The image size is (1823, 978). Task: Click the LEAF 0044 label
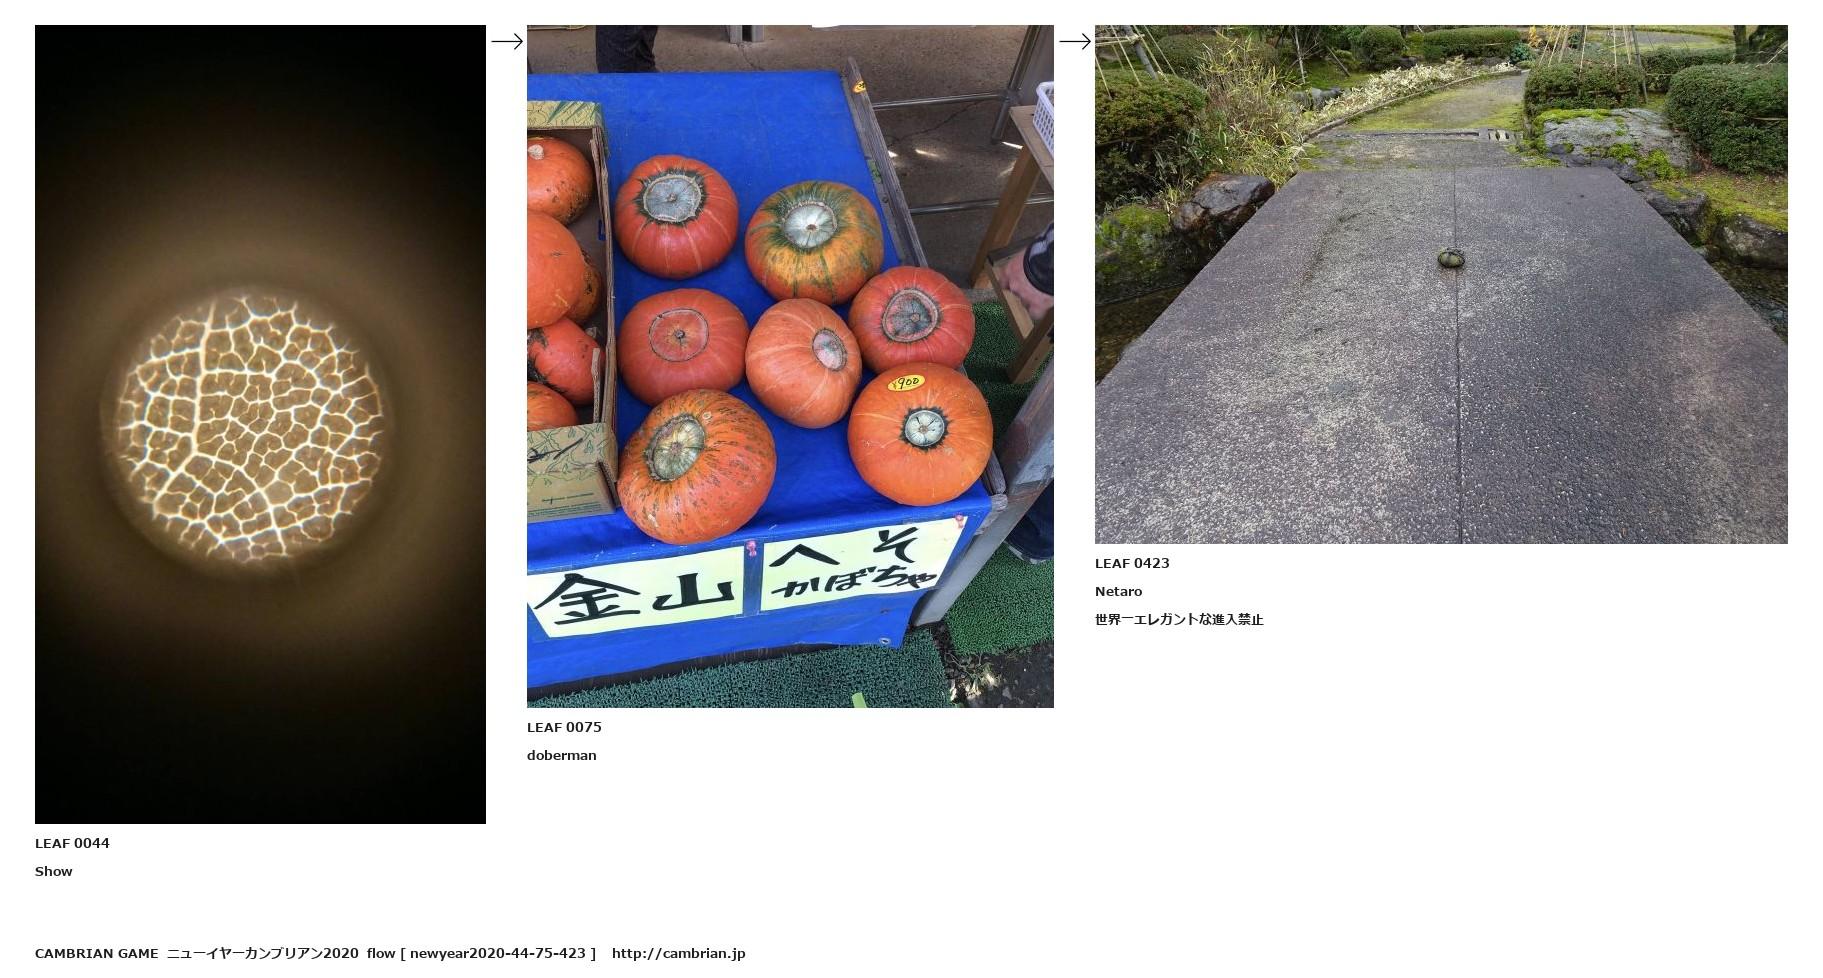coord(72,843)
